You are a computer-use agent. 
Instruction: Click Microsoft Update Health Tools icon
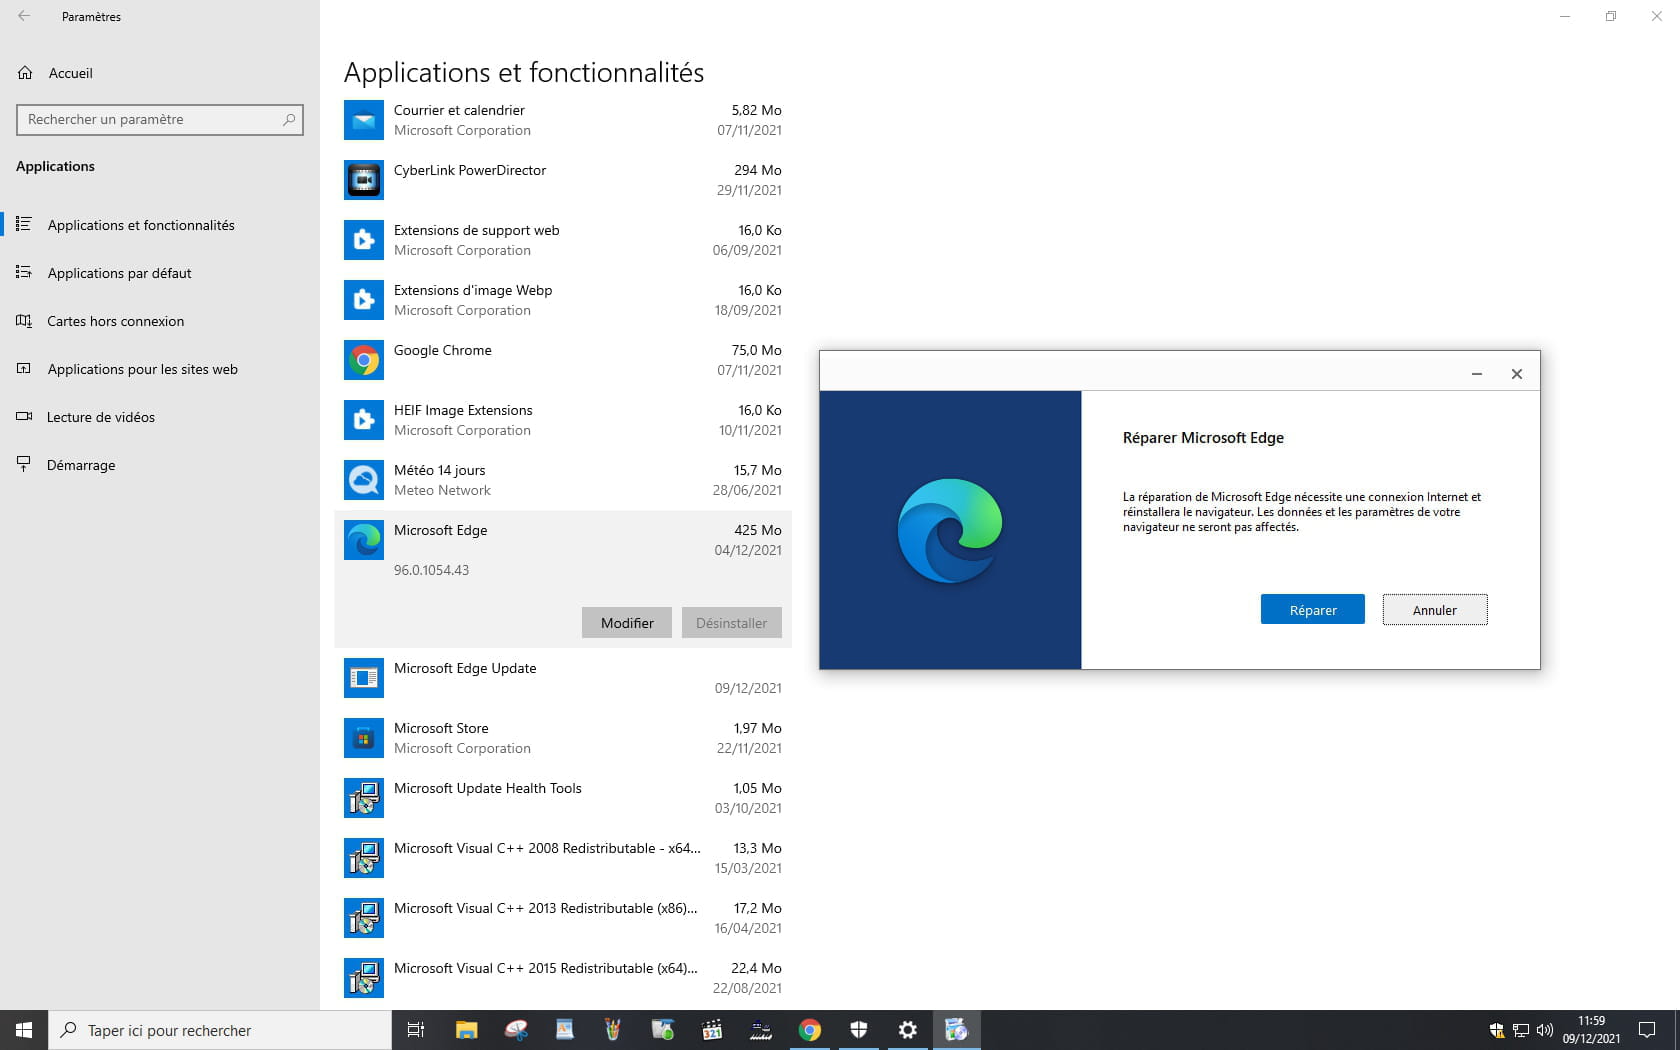364,798
